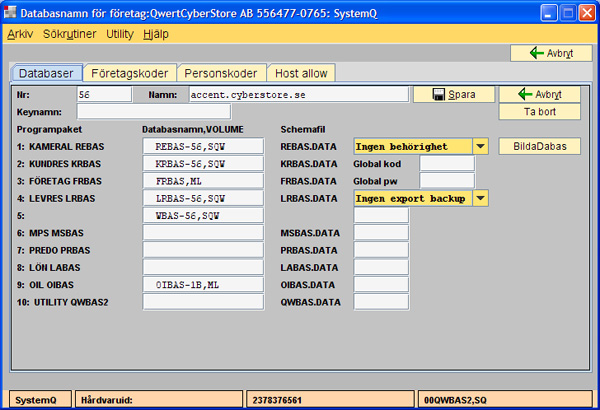Click the BildaDabas button
Viewport: 600px width, 410px height.
tap(540, 146)
